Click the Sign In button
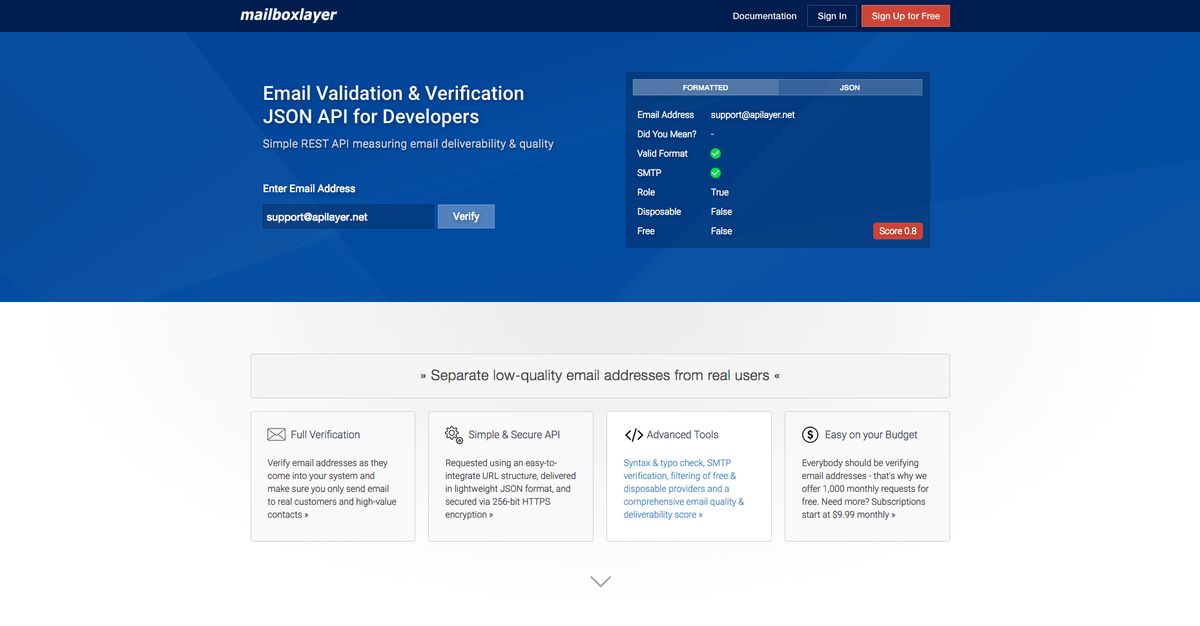 [x=831, y=15]
